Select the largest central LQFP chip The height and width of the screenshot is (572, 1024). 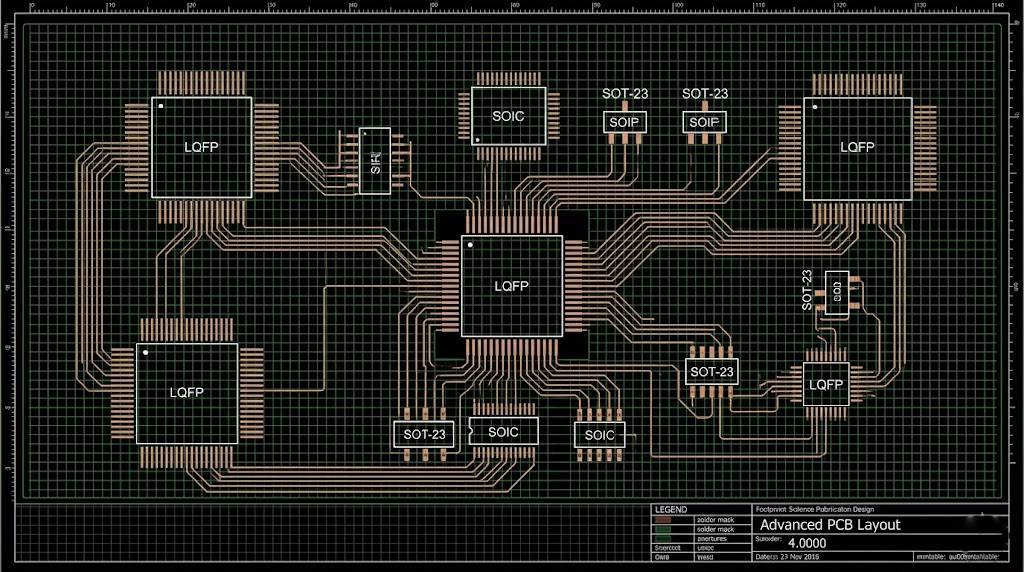511,286
